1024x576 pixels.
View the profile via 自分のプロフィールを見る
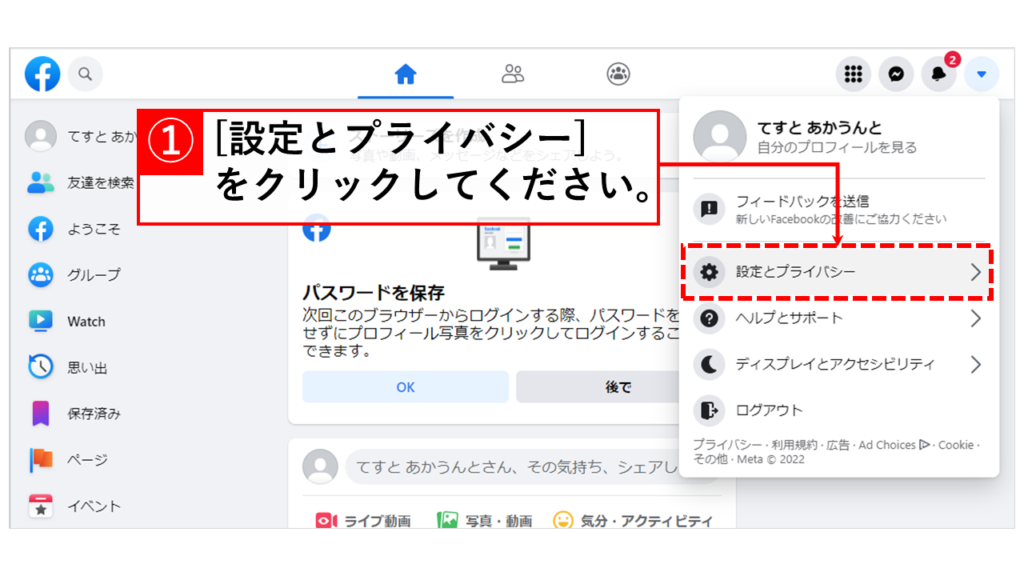click(837, 148)
